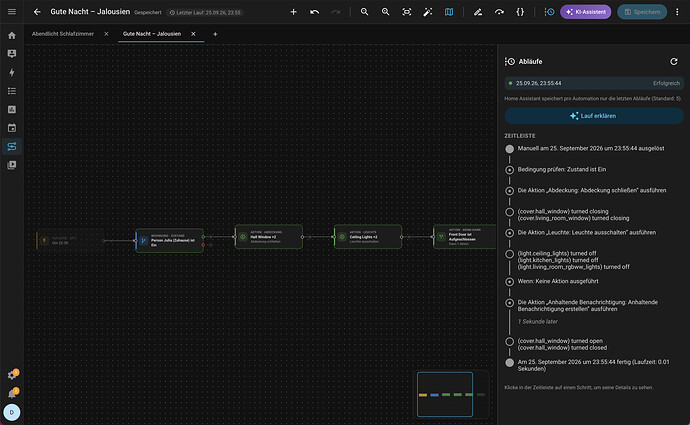Open the user profile avatar D
The image size is (690, 425).
tap(12, 412)
